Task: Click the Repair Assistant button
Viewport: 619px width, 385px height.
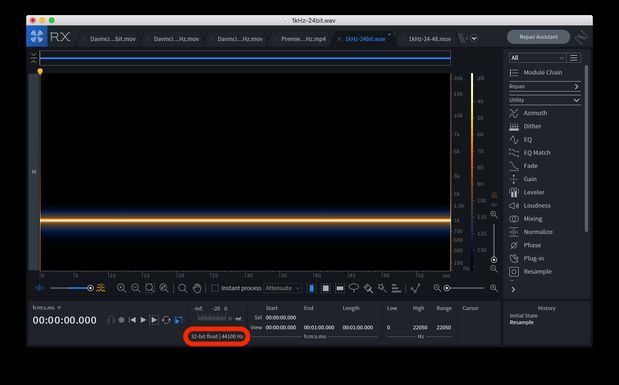Action: (538, 37)
